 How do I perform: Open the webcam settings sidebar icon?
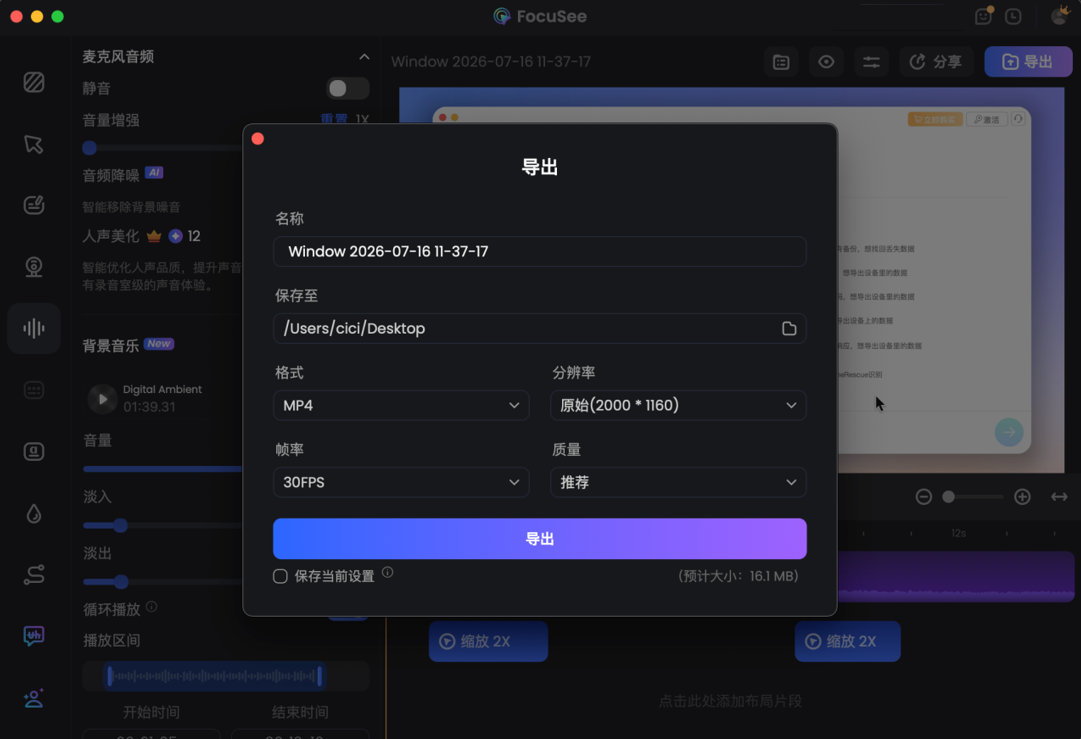coord(34,267)
